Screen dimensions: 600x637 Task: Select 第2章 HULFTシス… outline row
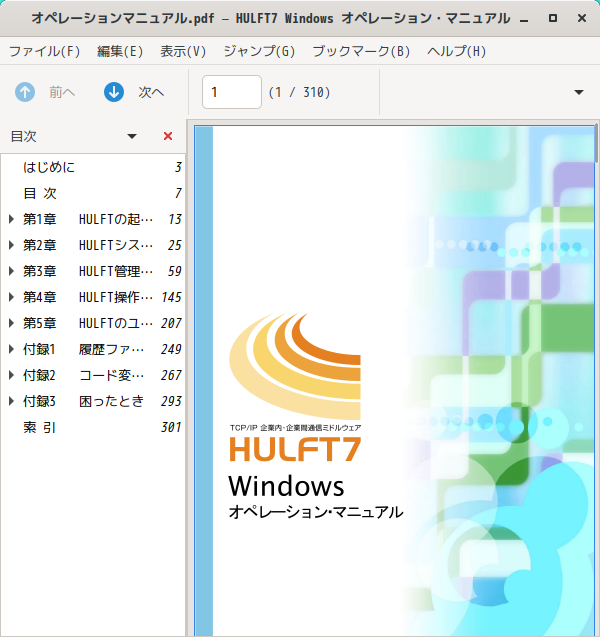(93, 245)
